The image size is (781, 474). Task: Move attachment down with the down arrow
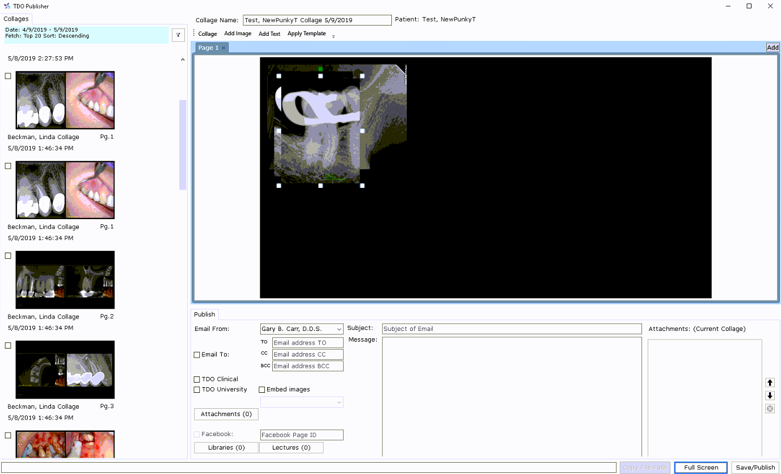pos(769,396)
